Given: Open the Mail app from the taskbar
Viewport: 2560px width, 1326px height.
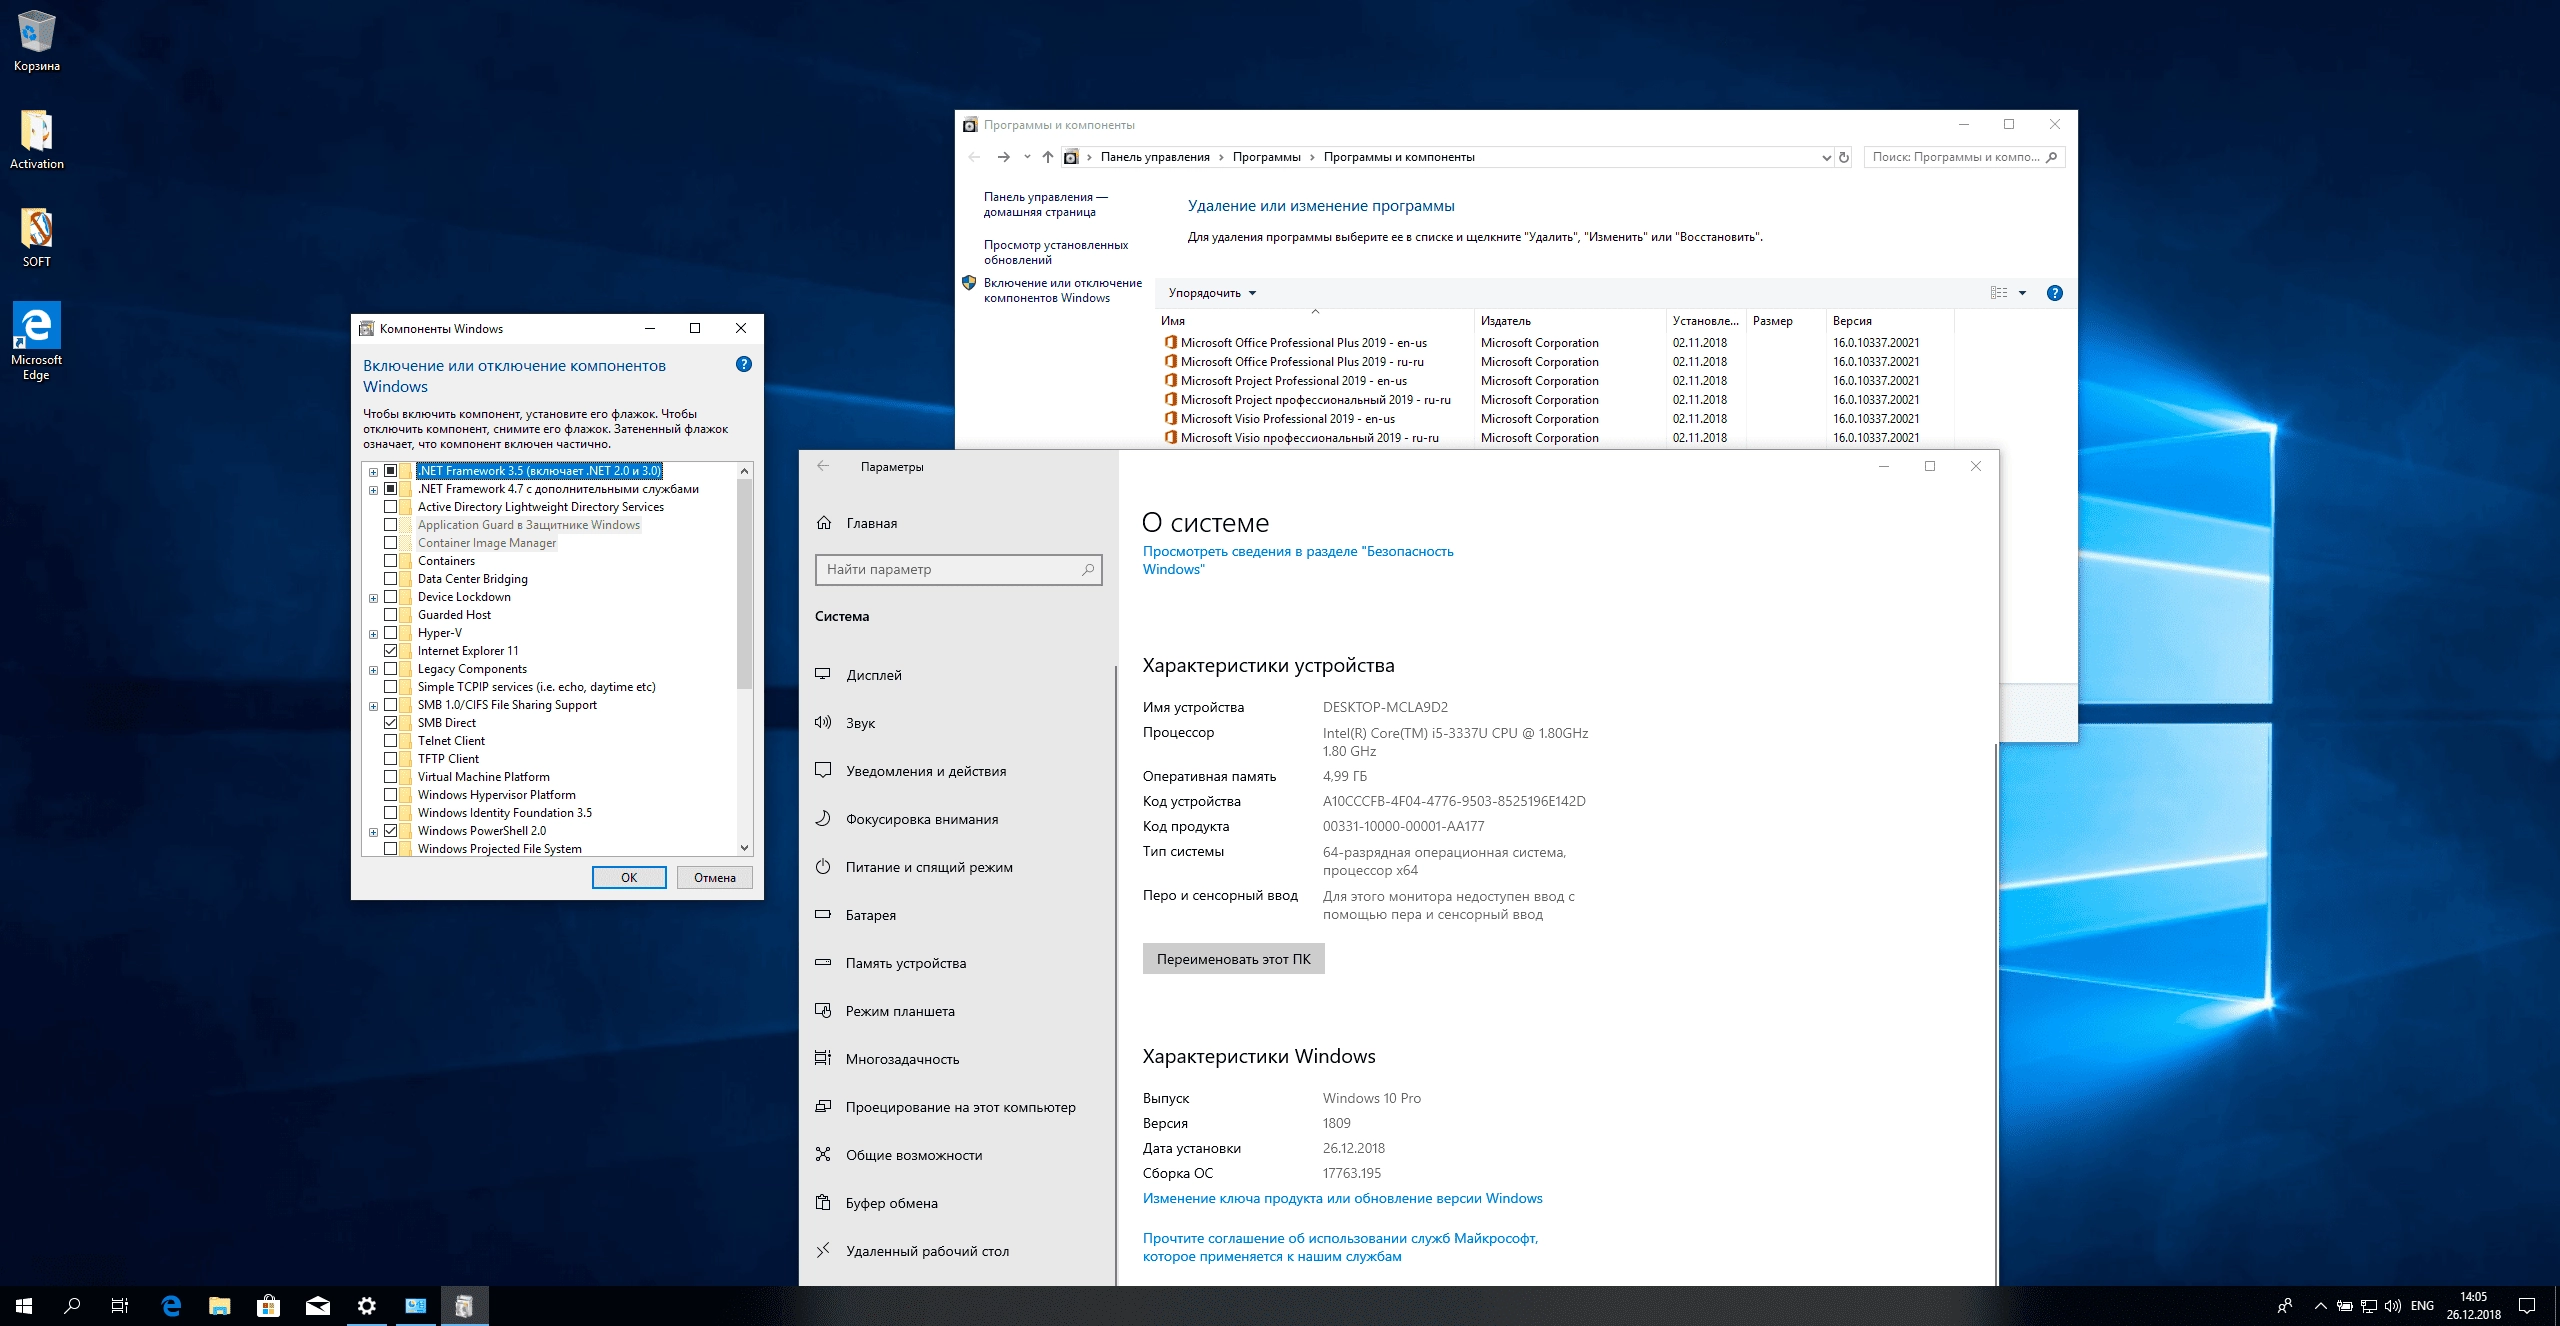Looking at the screenshot, I should [318, 1305].
